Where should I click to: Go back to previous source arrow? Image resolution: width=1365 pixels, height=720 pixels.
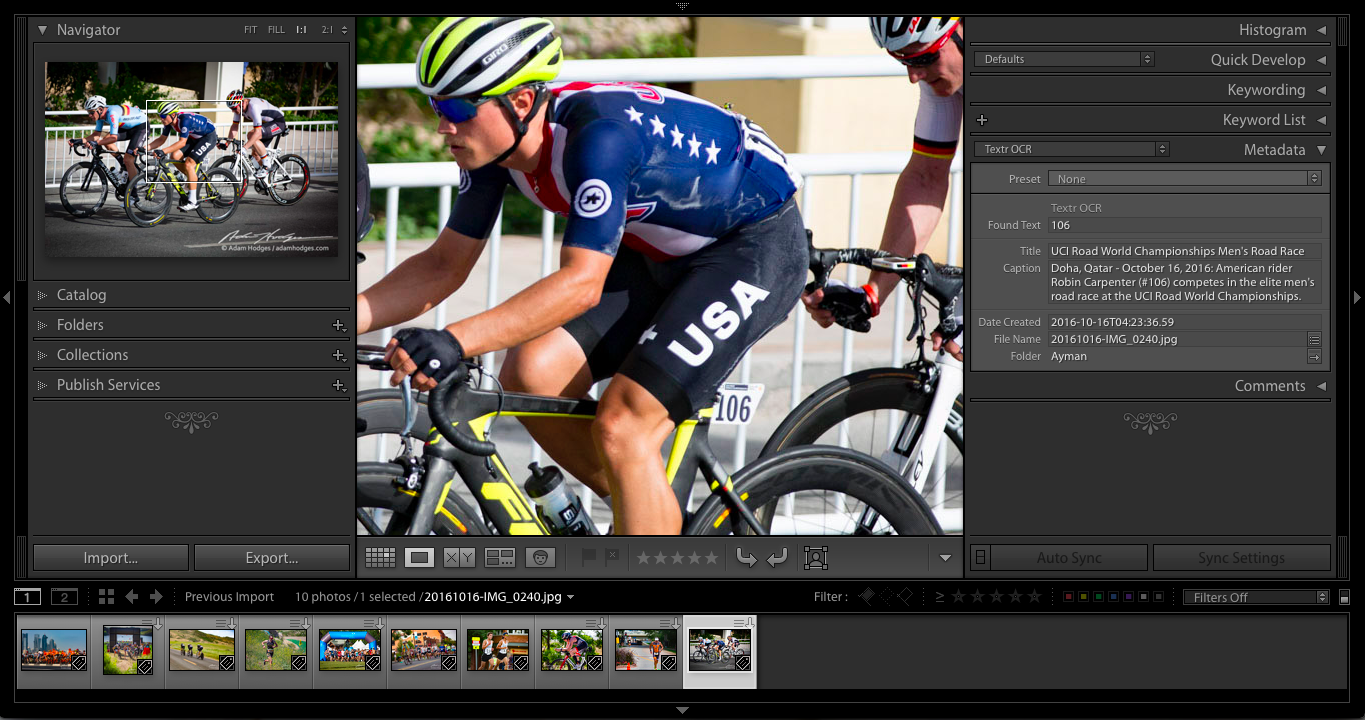(132, 597)
